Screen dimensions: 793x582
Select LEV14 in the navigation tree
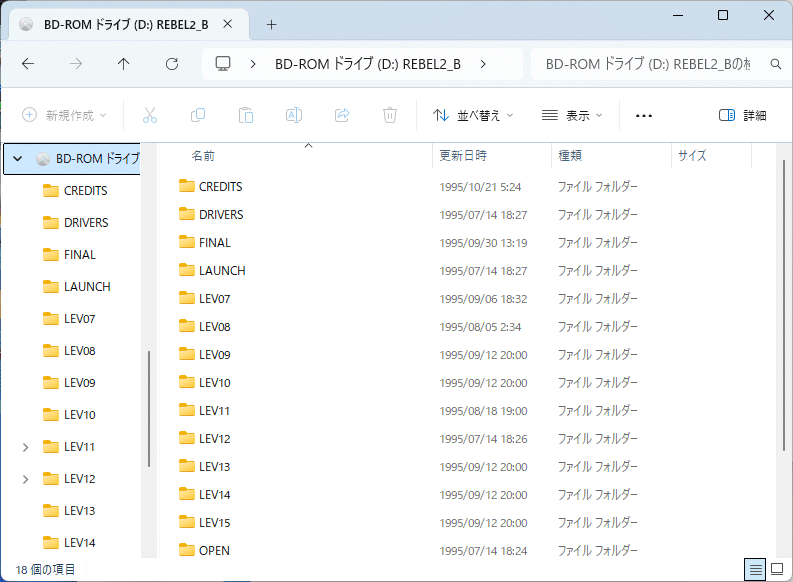(x=79, y=543)
